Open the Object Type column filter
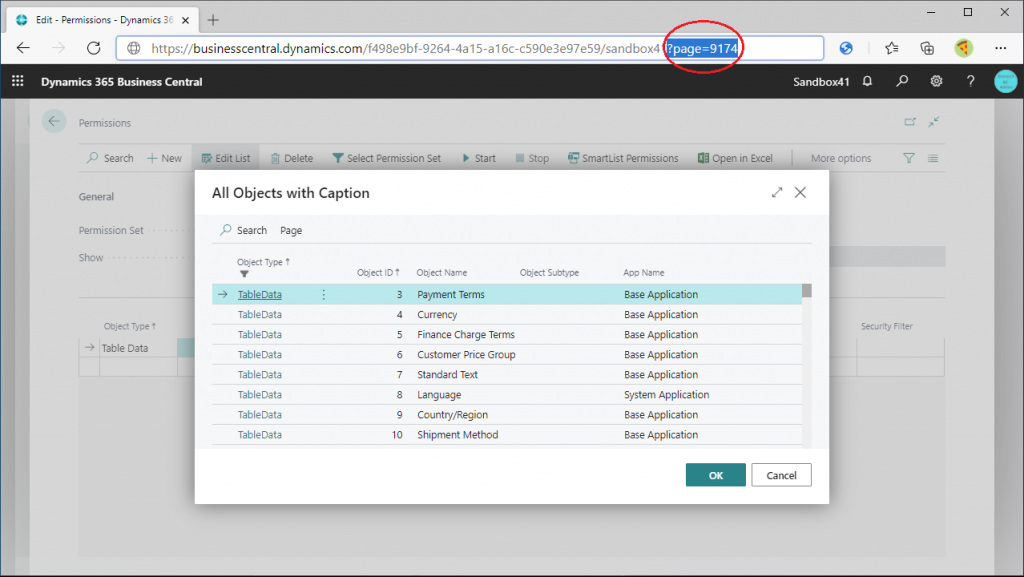 244,274
